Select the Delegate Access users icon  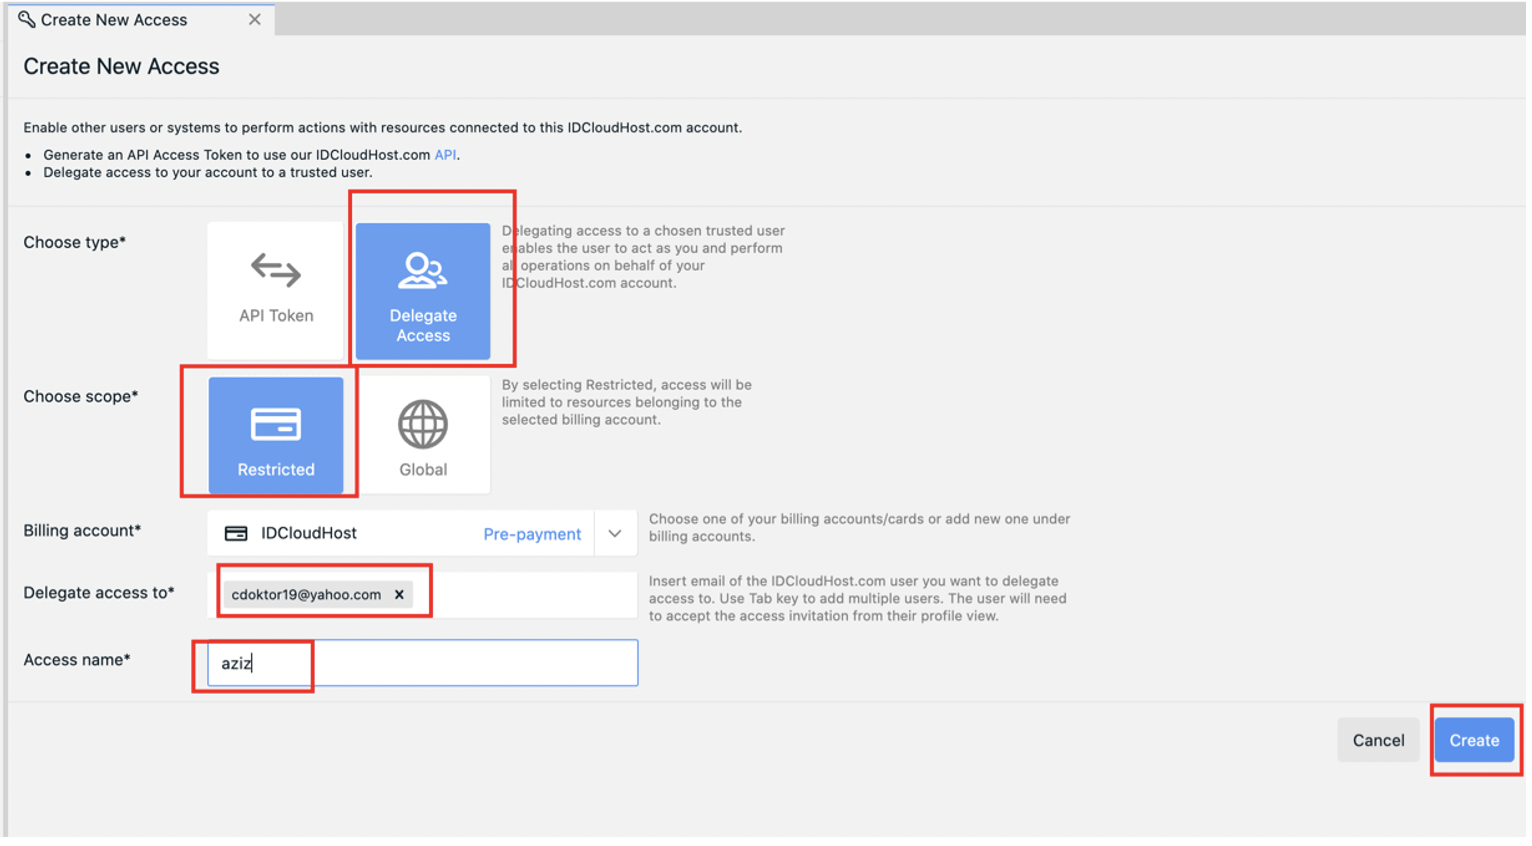(x=423, y=271)
